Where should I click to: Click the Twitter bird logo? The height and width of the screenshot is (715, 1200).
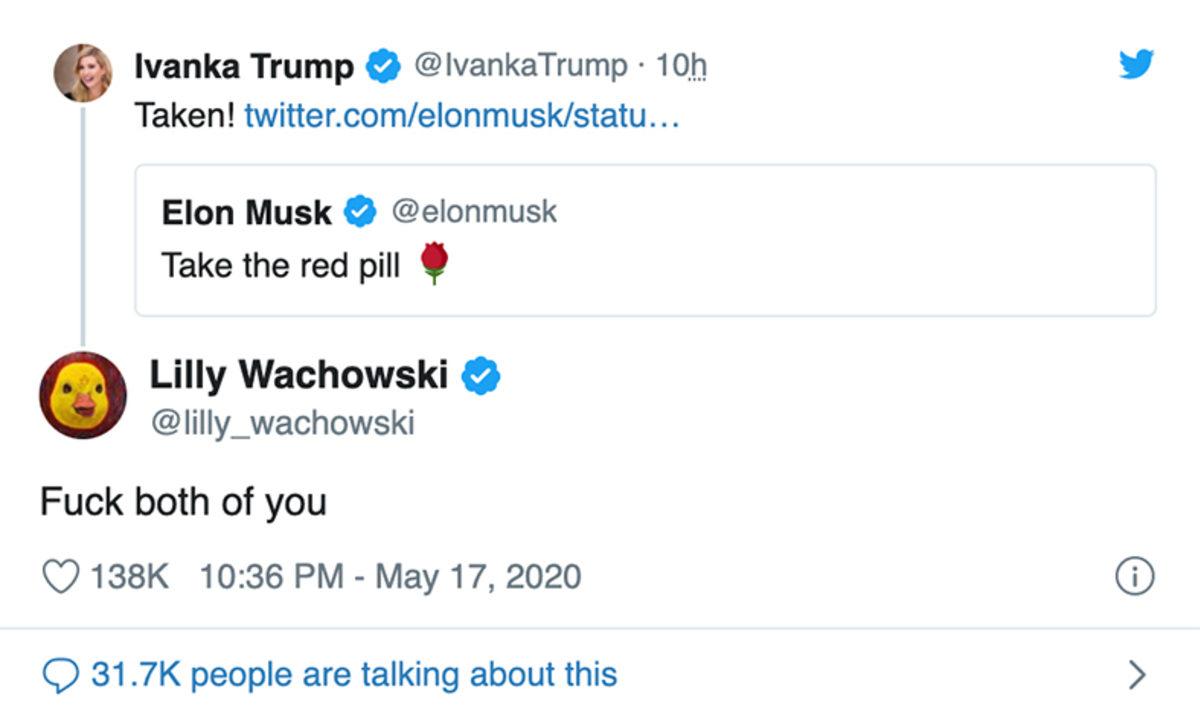[1135, 65]
